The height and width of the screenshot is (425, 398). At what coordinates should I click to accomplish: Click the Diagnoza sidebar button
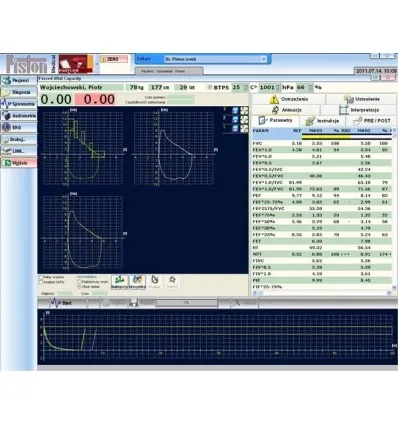pyautogui.click(x=19, y=92)
